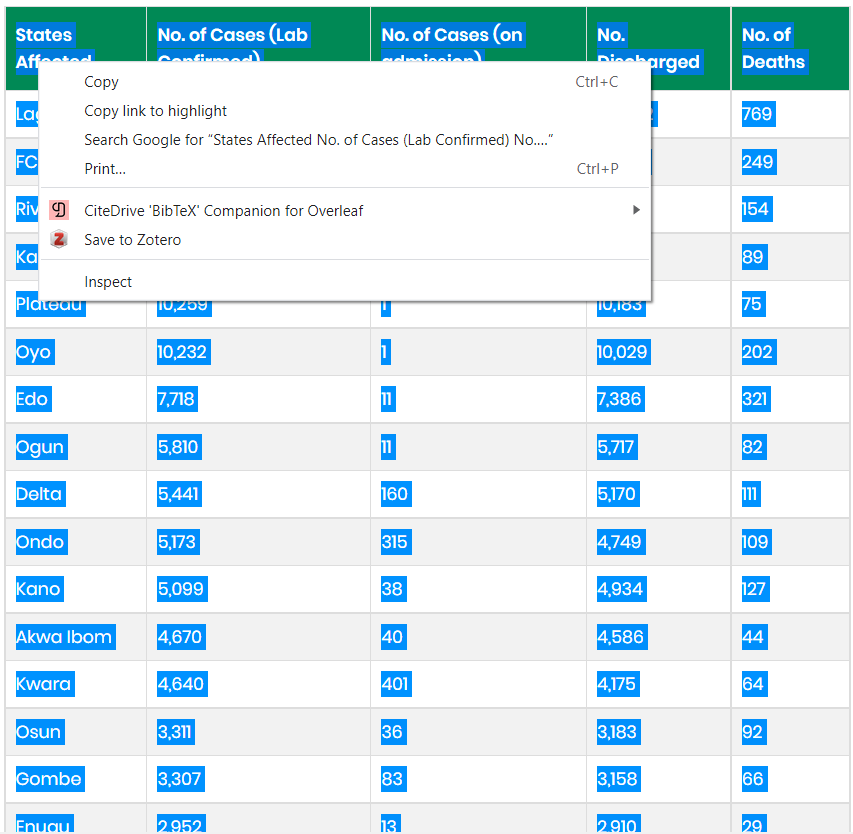The width and height of the screenshot is (853, 834).
Task: Choose Copy link to highlight
Action: point(155,111)
